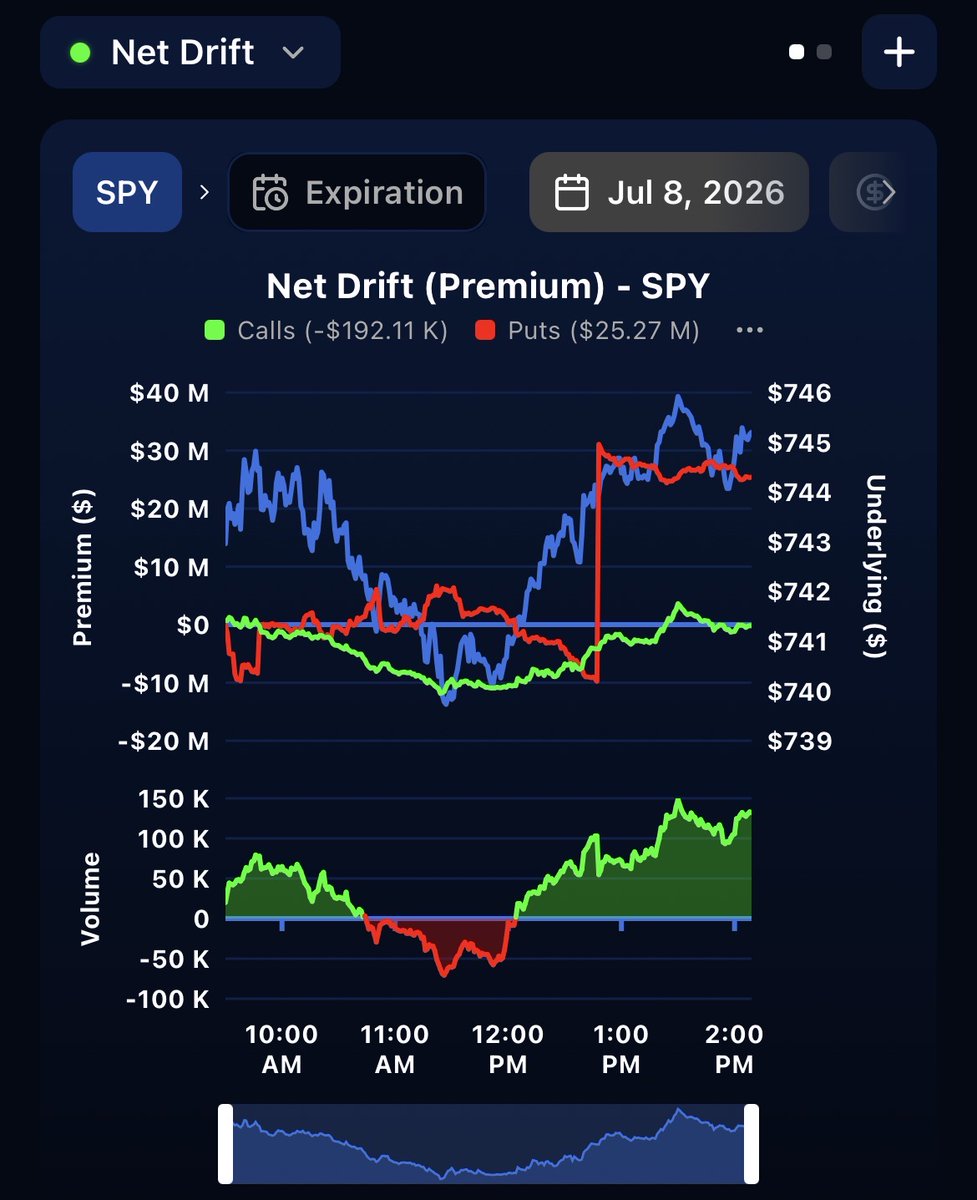Click the 10:00 AM time axis label
Viewport: 977px width, 1200px height.
point(281,1049)
